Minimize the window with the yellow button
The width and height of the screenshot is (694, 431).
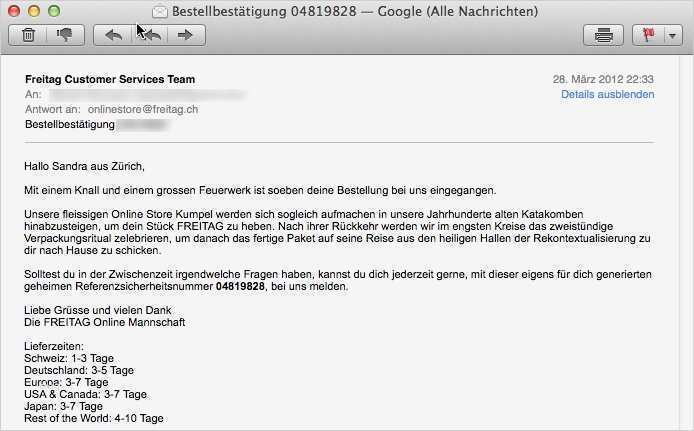tap(33, 11)
